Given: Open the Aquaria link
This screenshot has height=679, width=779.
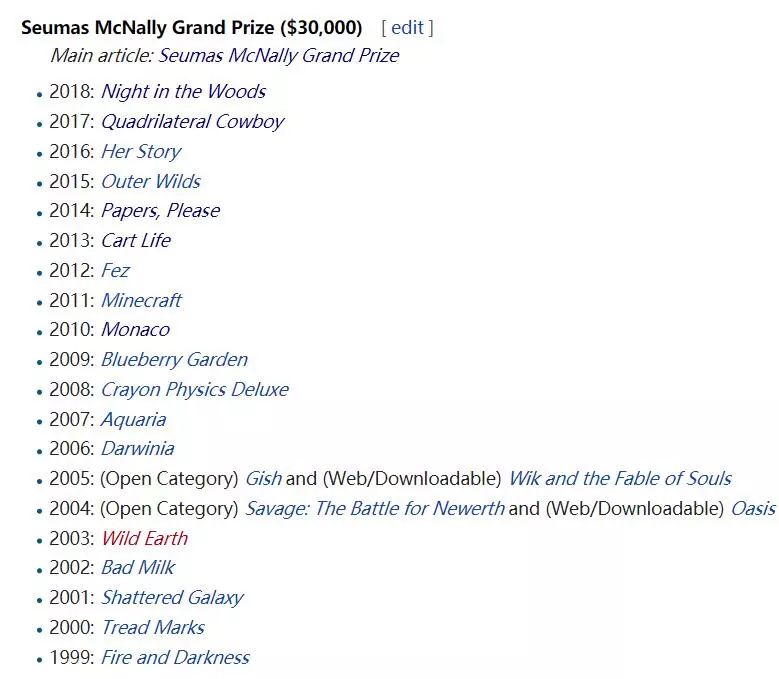Looking at the screenshot, I should pos(134,420).
